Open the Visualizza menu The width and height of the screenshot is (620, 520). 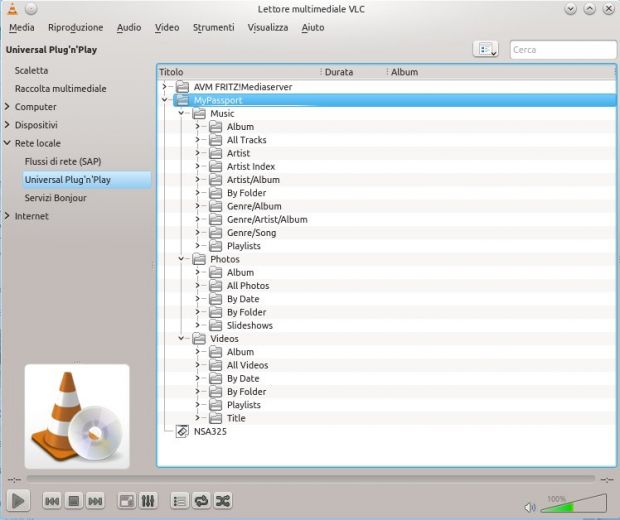[x=268, y=27]
